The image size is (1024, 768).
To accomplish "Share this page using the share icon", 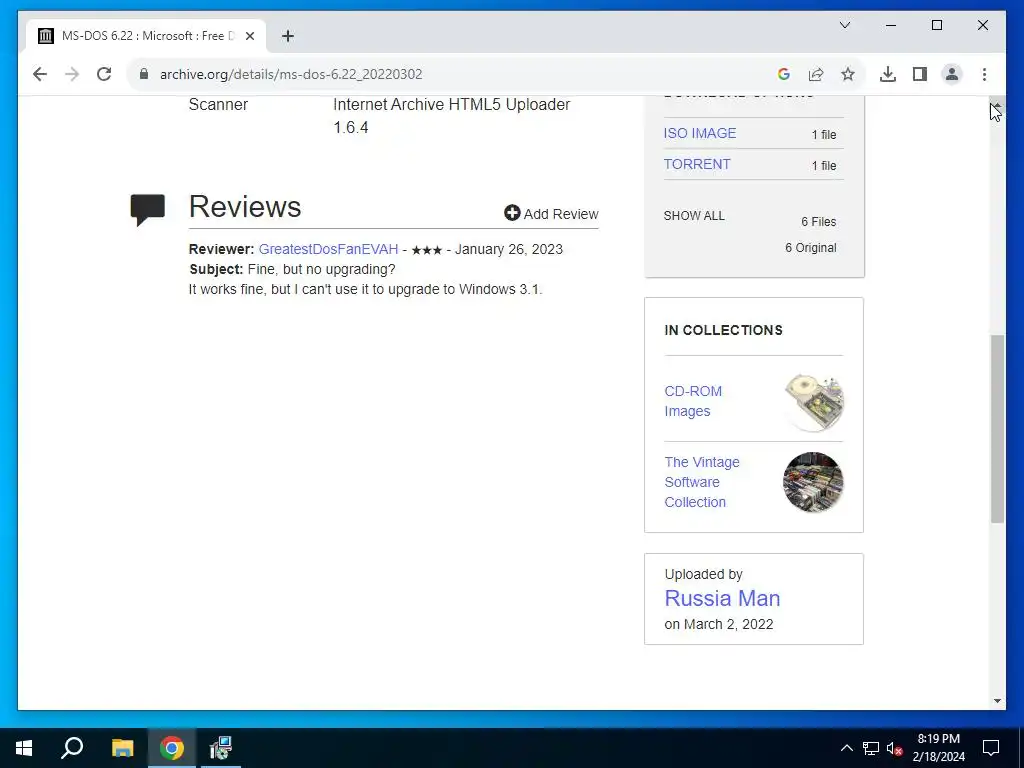I will click(816, 74).
